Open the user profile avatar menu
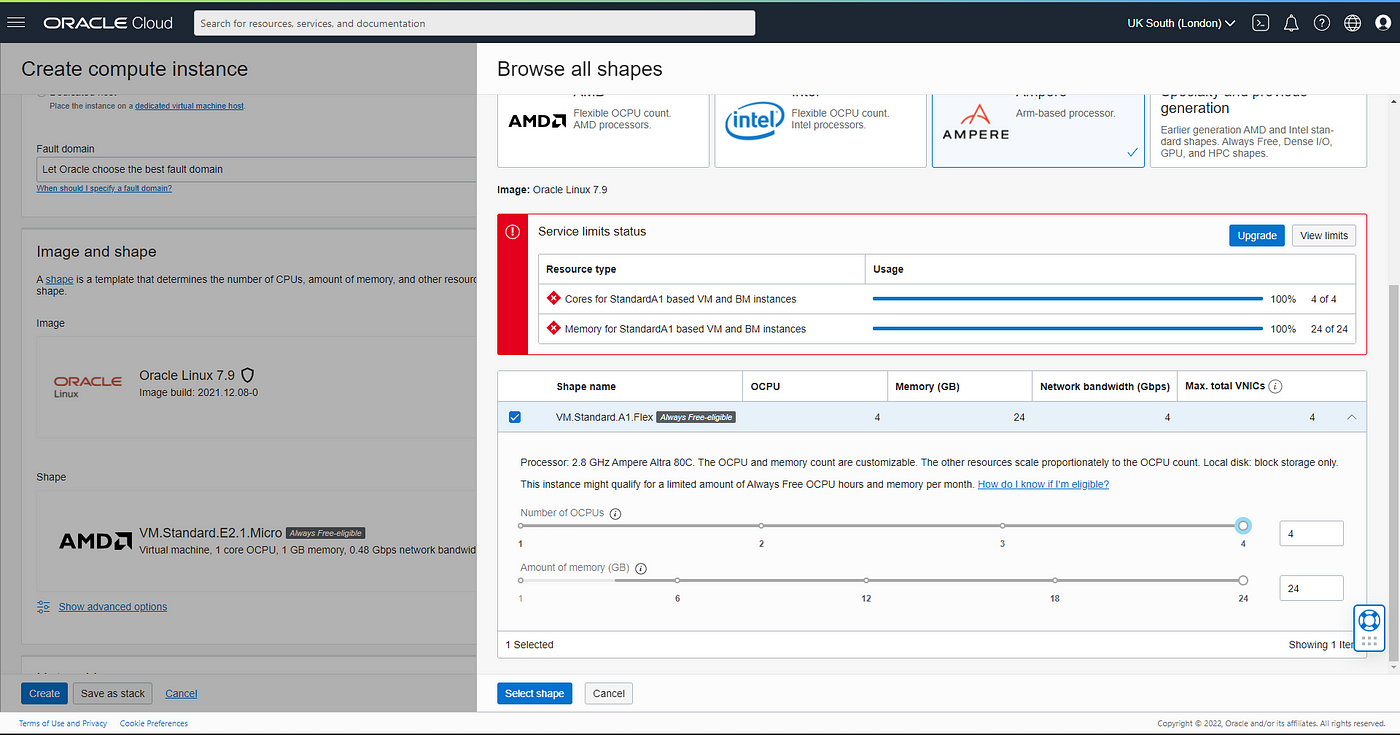This screenshot has width=1400, height=735. tap(1383, 23)
